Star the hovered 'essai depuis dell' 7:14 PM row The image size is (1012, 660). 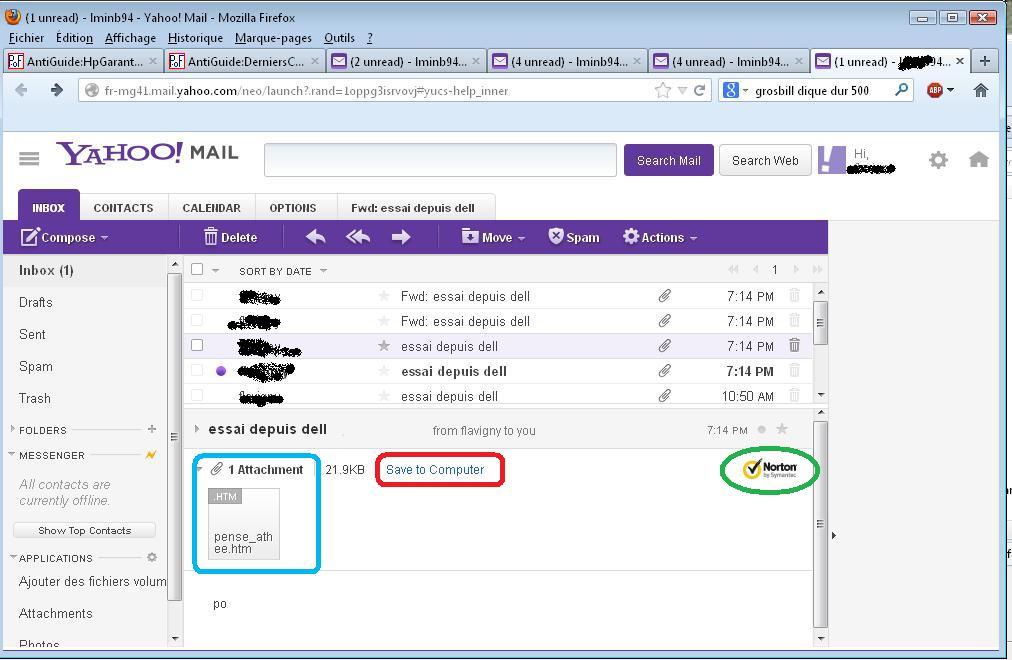384,346
